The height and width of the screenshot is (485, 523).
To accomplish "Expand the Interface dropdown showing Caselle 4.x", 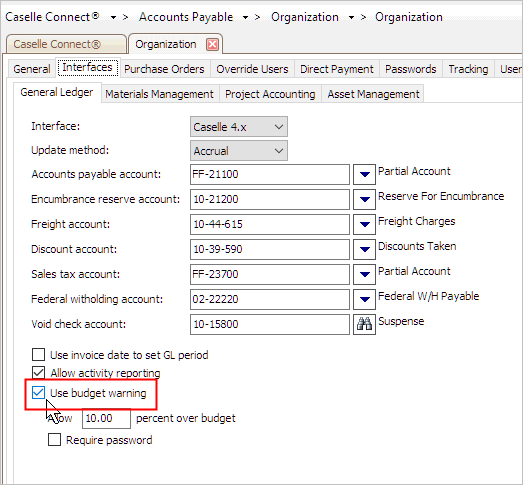I will (x=239, y=127).
